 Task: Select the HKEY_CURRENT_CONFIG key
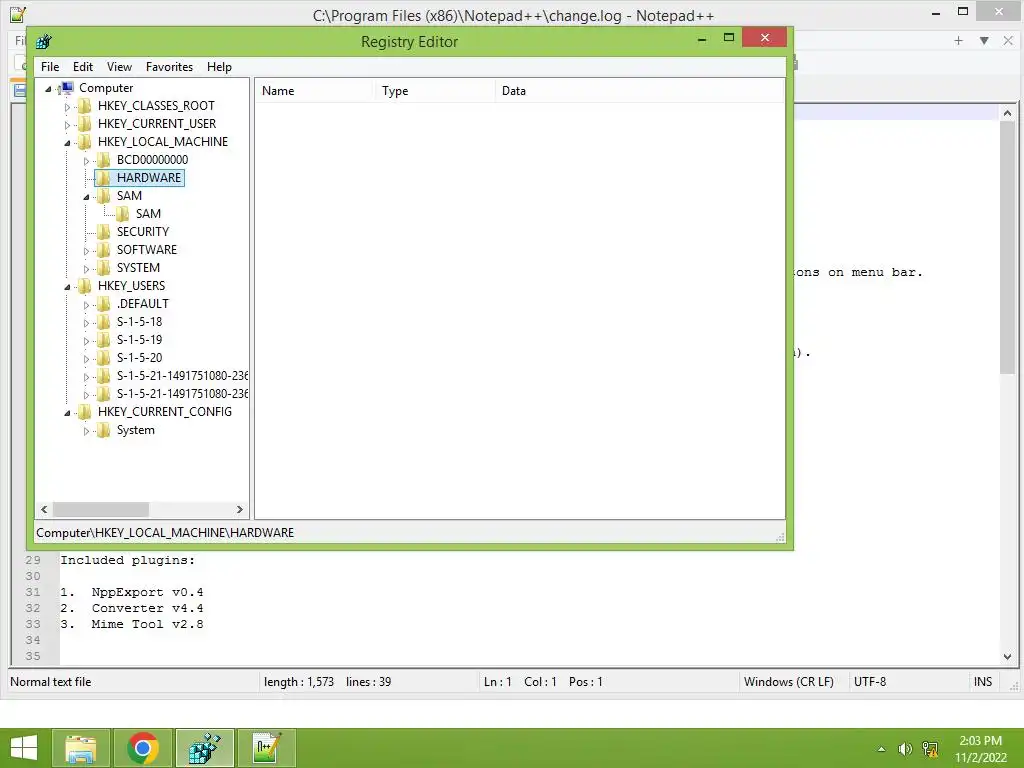pyautogui.click(x=165, y=411)
